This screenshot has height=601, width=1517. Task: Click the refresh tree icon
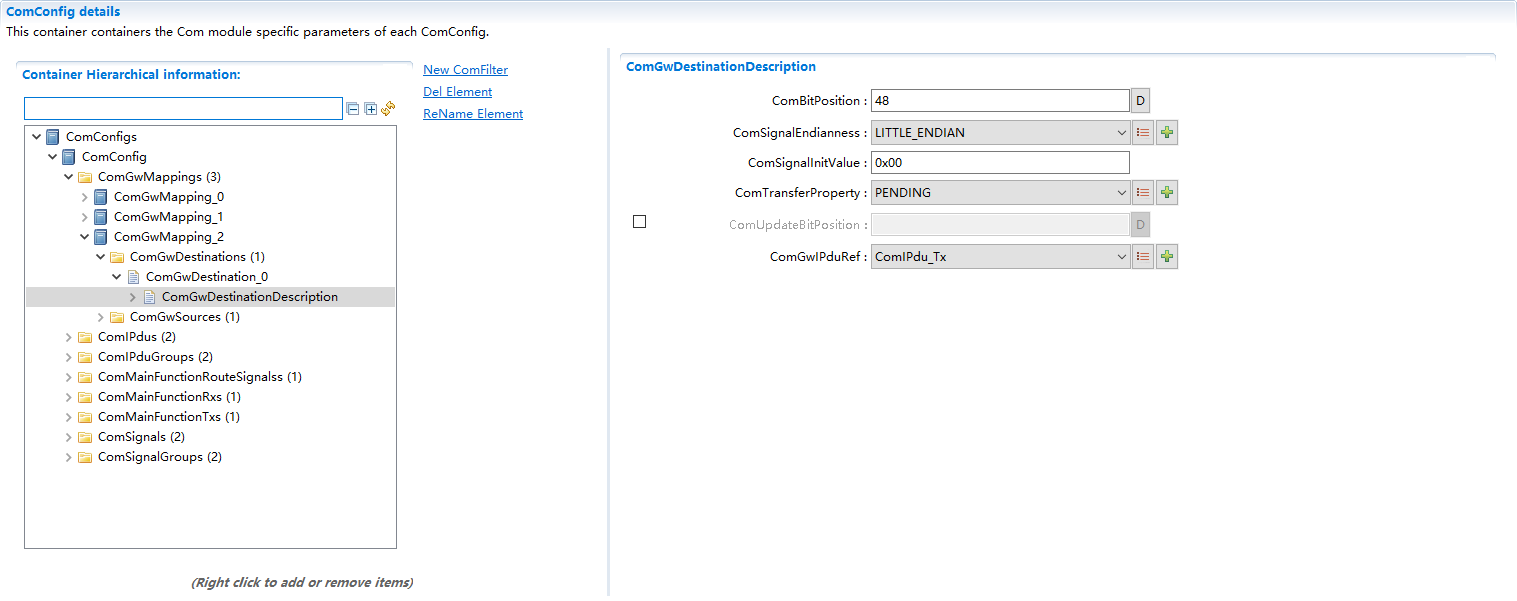[x=388, y=108]
